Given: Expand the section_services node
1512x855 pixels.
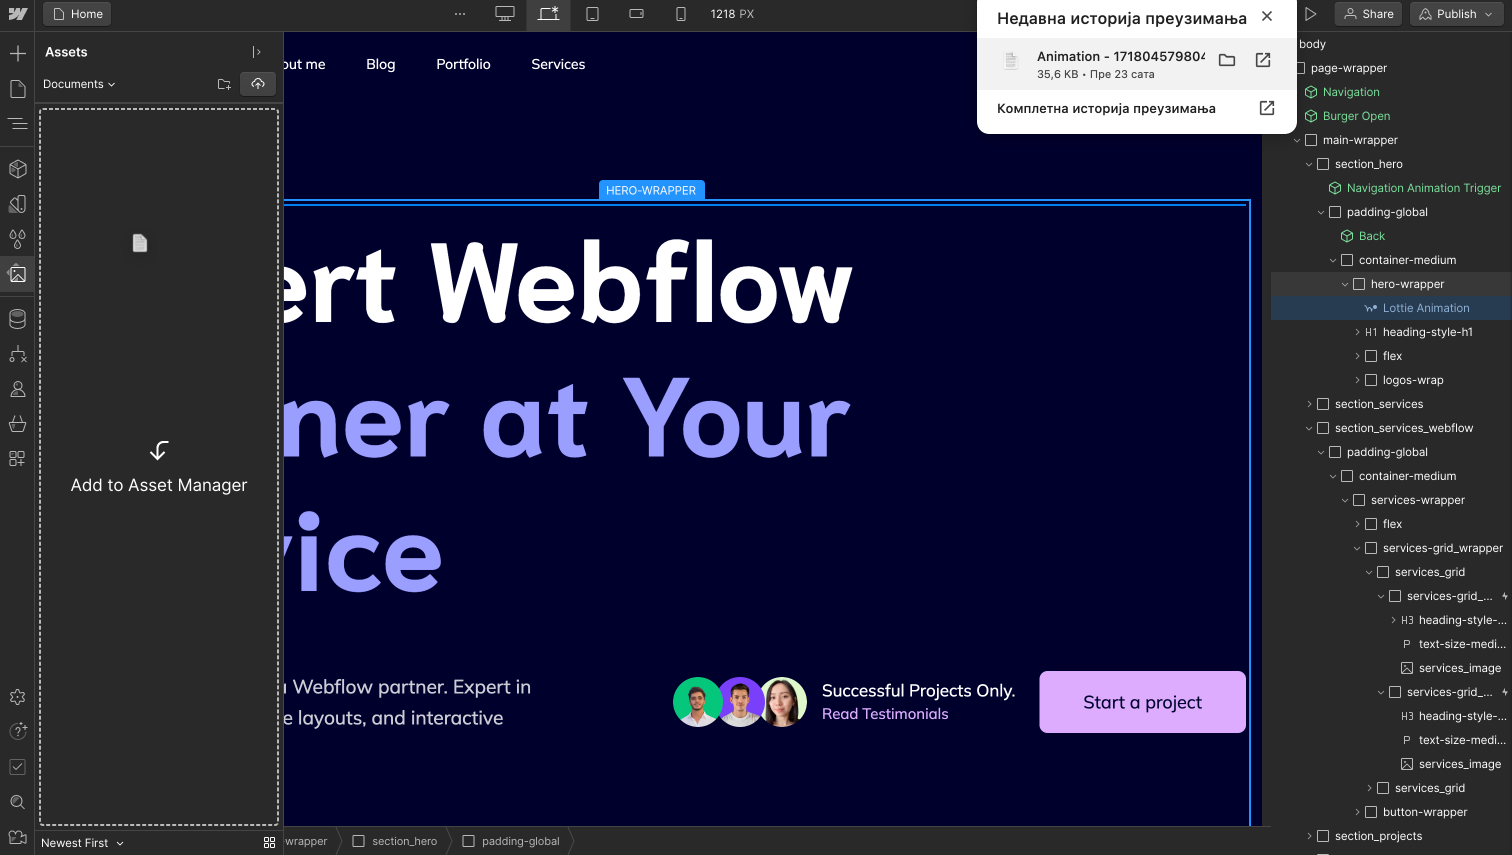Looking at the screenshot, I should click(x=1309, y=404).
